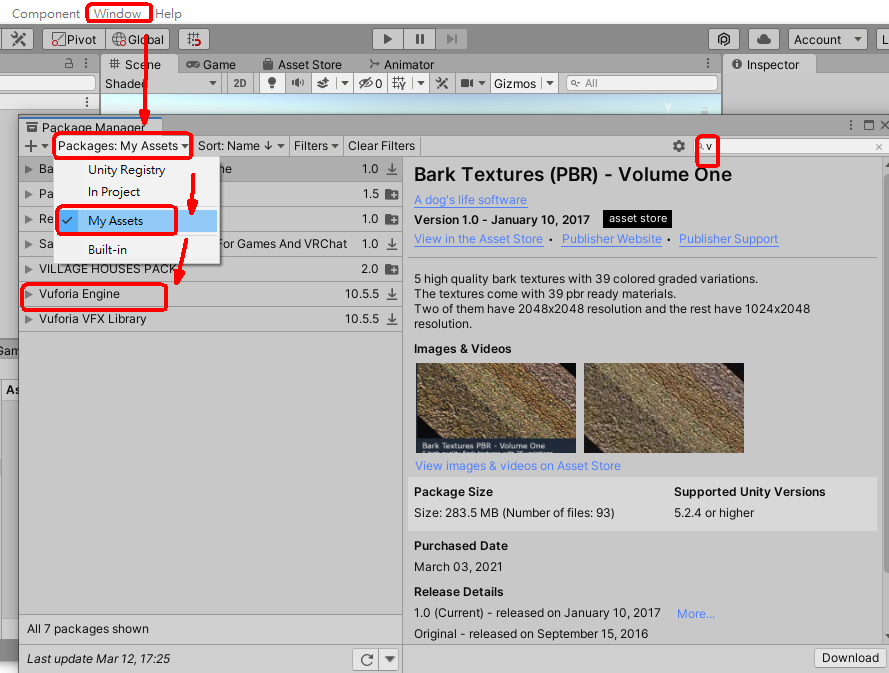
Task: Click the Download button
Action: pyautogui.click(x=850, y=658)
